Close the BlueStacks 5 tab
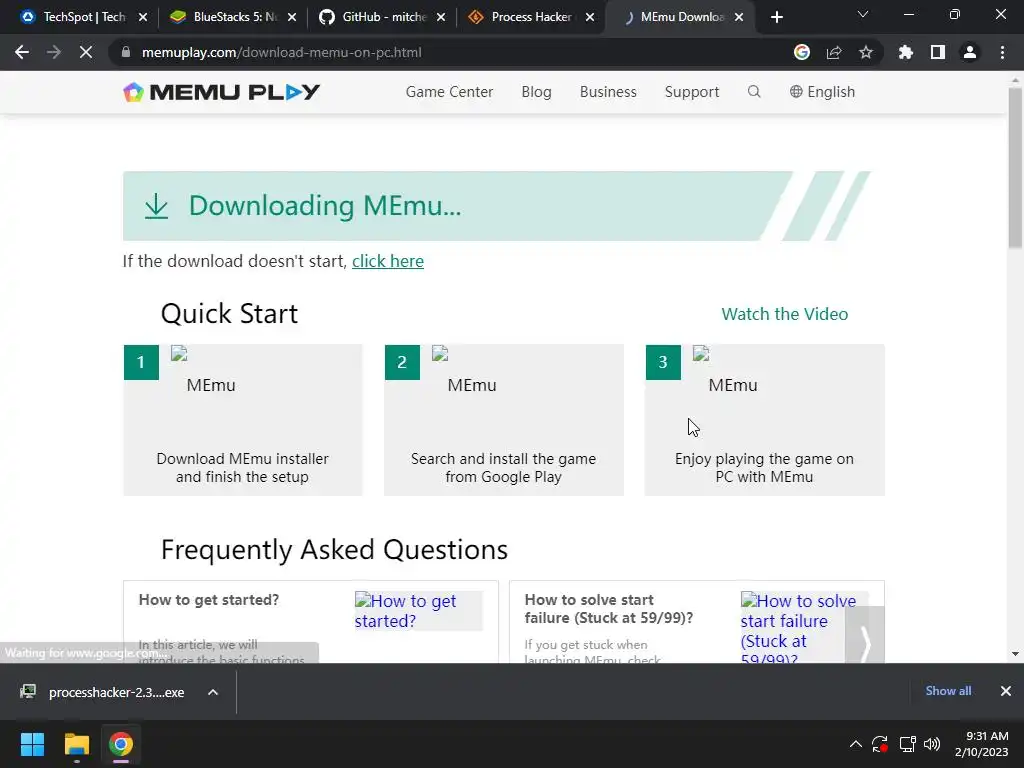Viewport: 1024px width, 768px height. pos(292,17)
